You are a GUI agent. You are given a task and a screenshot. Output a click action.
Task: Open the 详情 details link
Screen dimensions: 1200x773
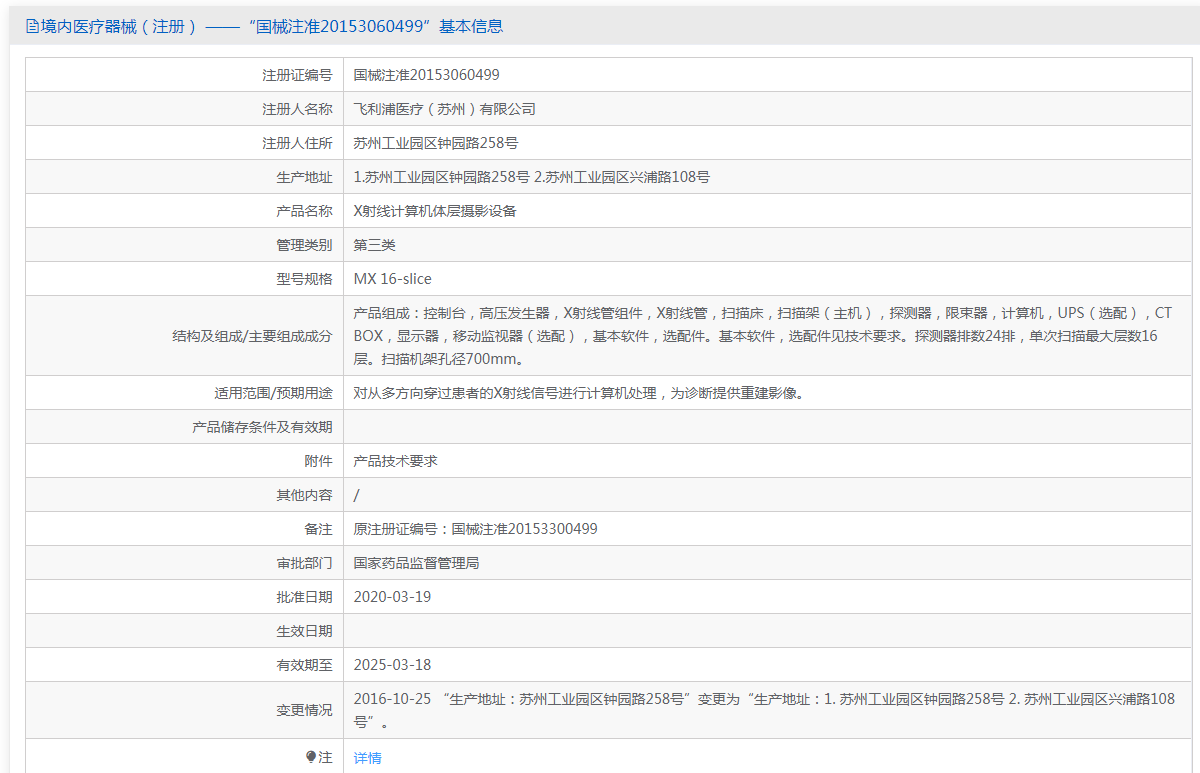tap(367, 758)
